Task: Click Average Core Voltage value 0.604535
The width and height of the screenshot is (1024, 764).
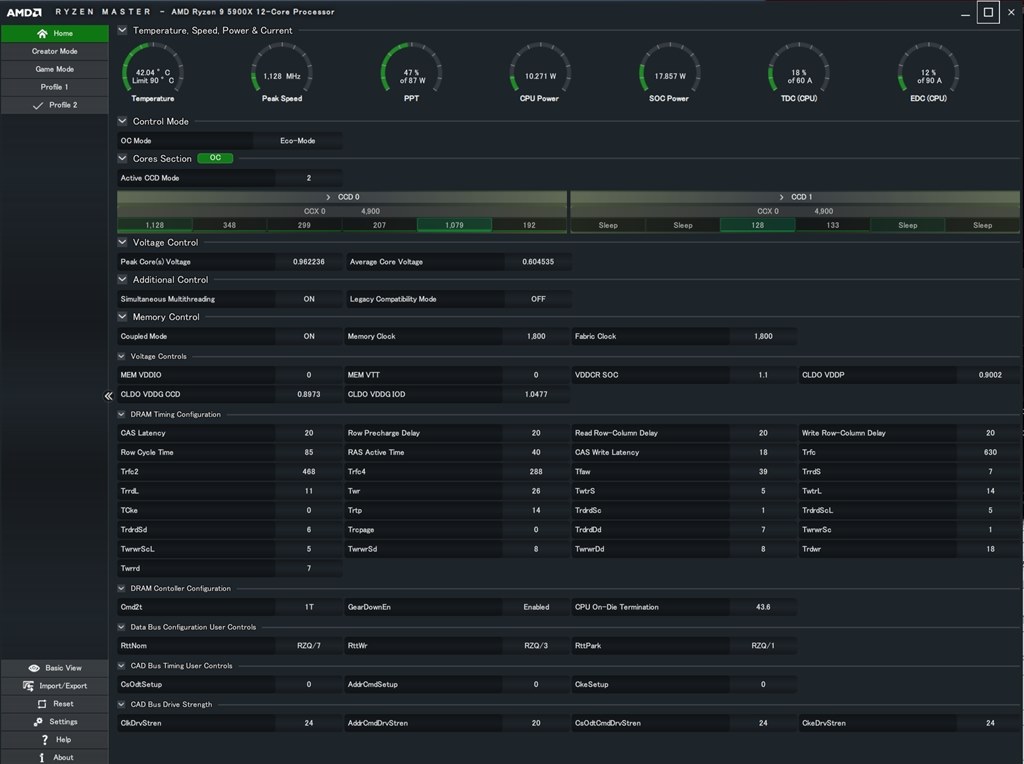Action: (x=538, y=262)
